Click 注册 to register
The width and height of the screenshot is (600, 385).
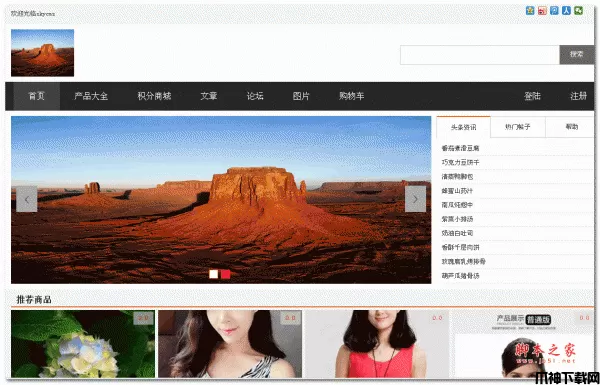[x=579, y=96]
